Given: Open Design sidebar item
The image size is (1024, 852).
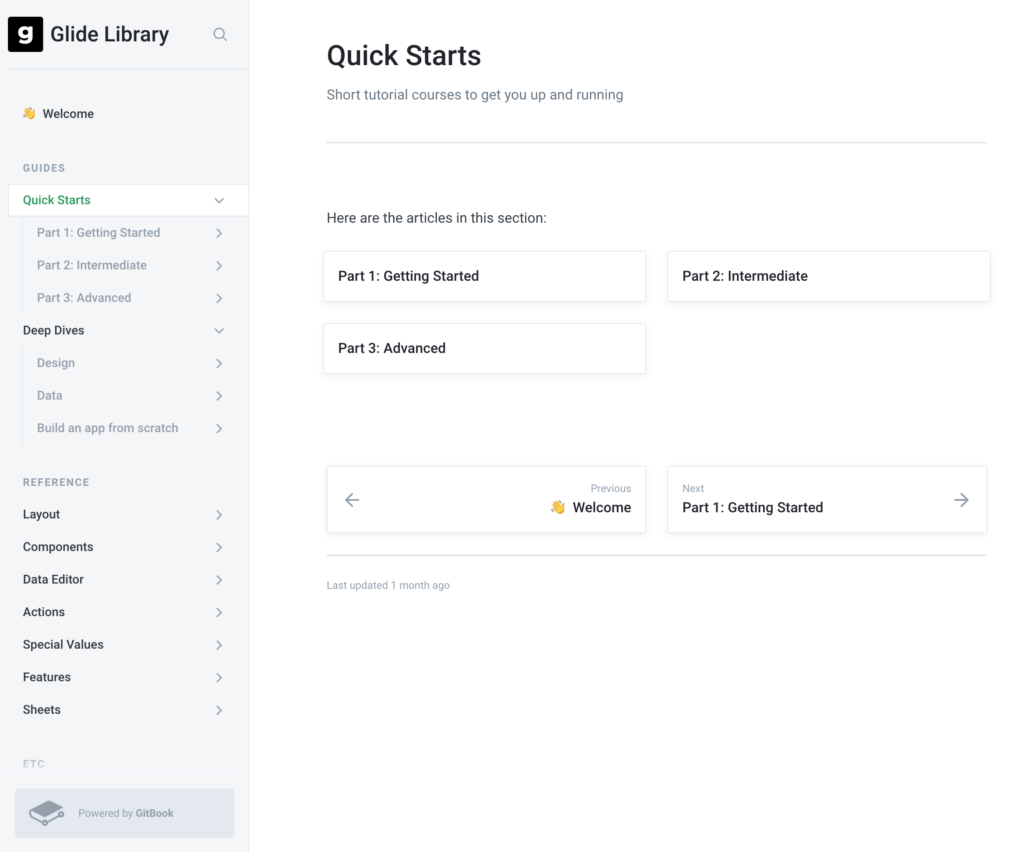Looking at the screenshot, I should pos(56,363).
